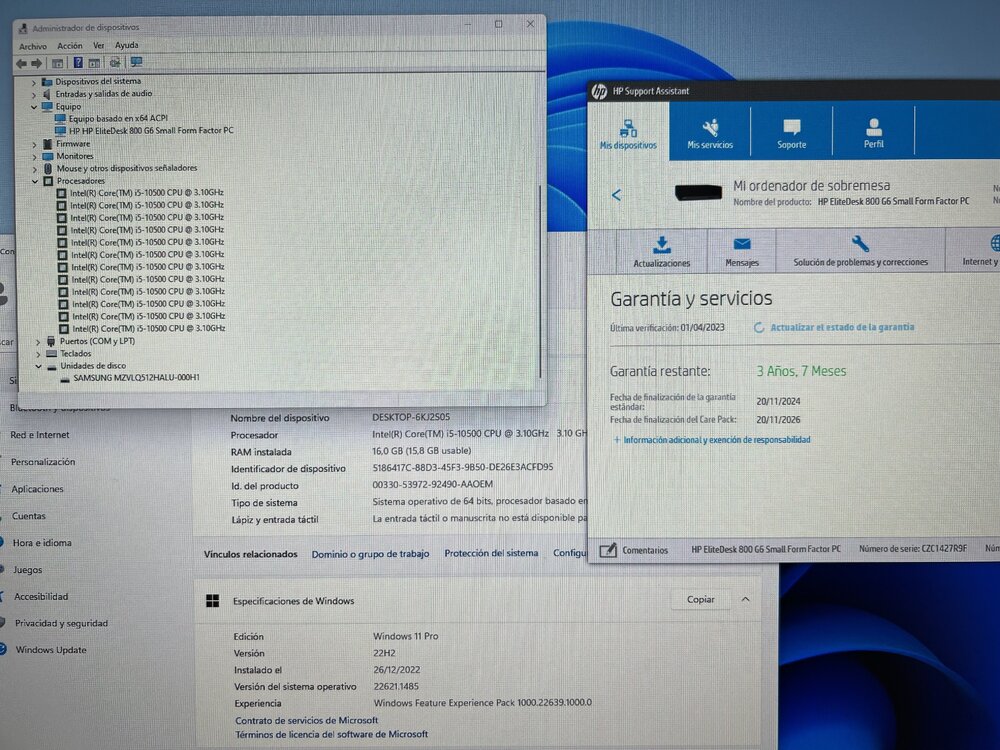The width and height of the screenshot is (1000, 750).
Task: Click the gear toolbar icon in Device Manager
Action: pyautogui.click(x=115, y=62)
